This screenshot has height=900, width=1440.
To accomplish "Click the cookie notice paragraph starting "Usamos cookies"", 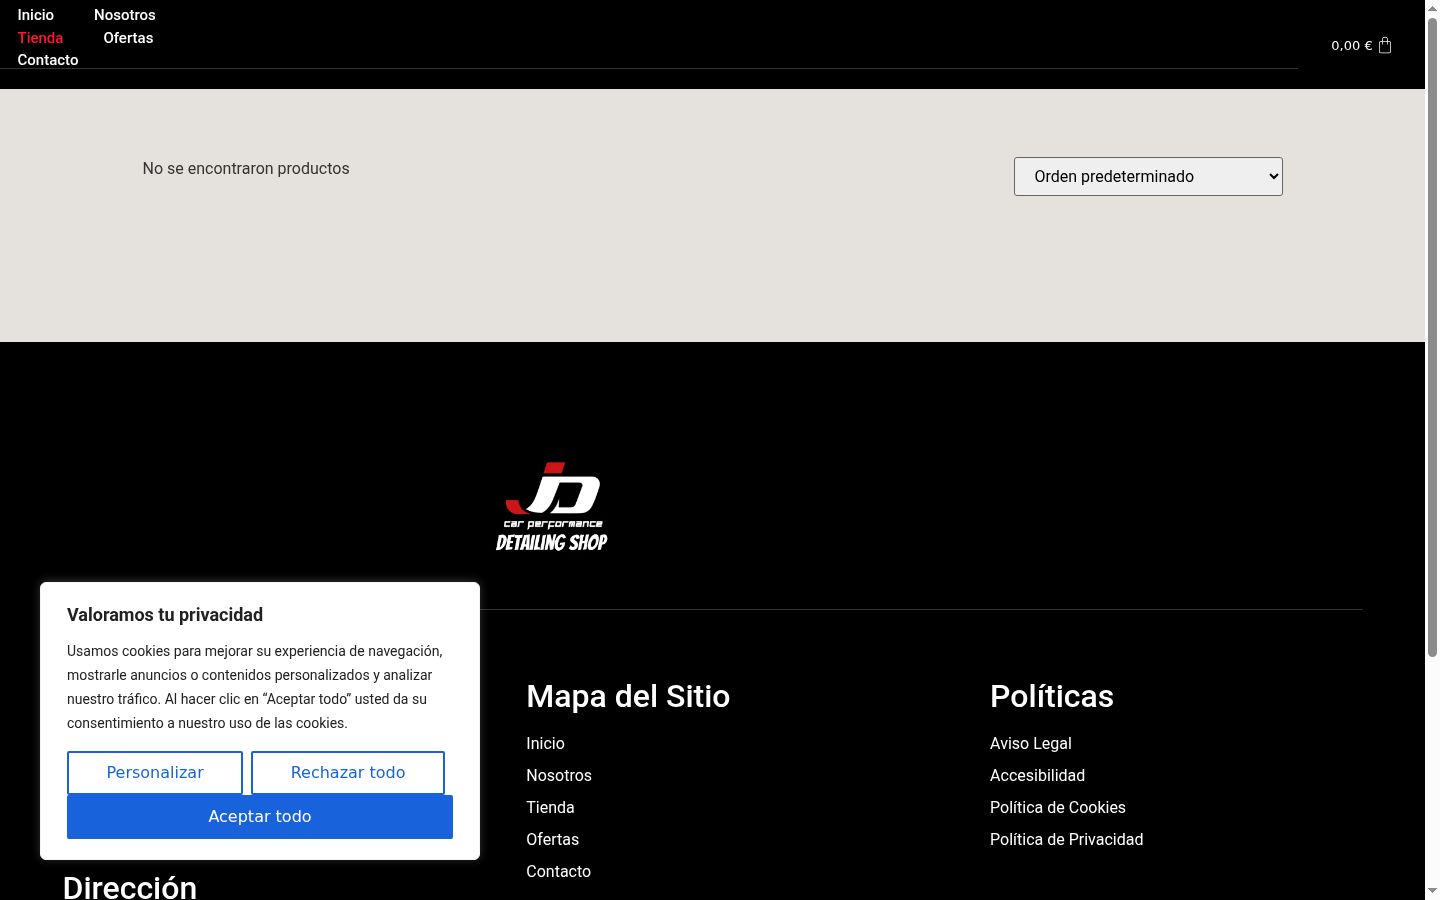I will (255, 687).
